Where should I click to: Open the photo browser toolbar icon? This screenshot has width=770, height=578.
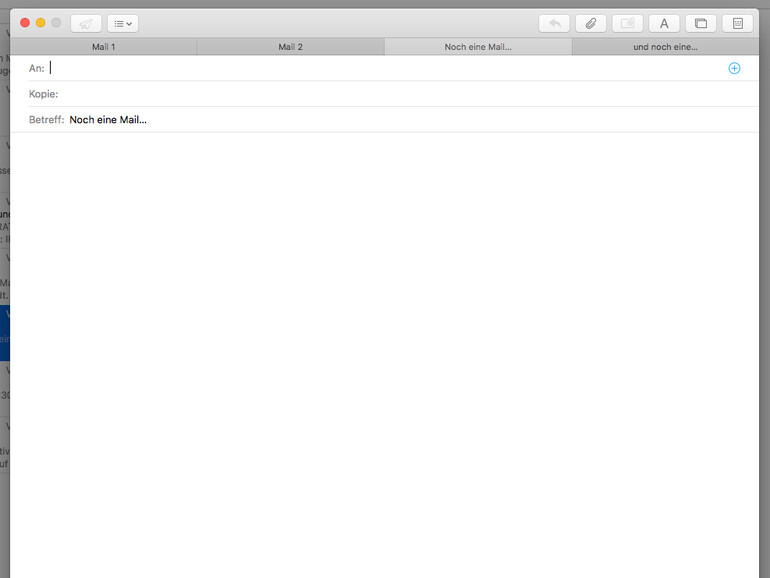coord(701,24)
